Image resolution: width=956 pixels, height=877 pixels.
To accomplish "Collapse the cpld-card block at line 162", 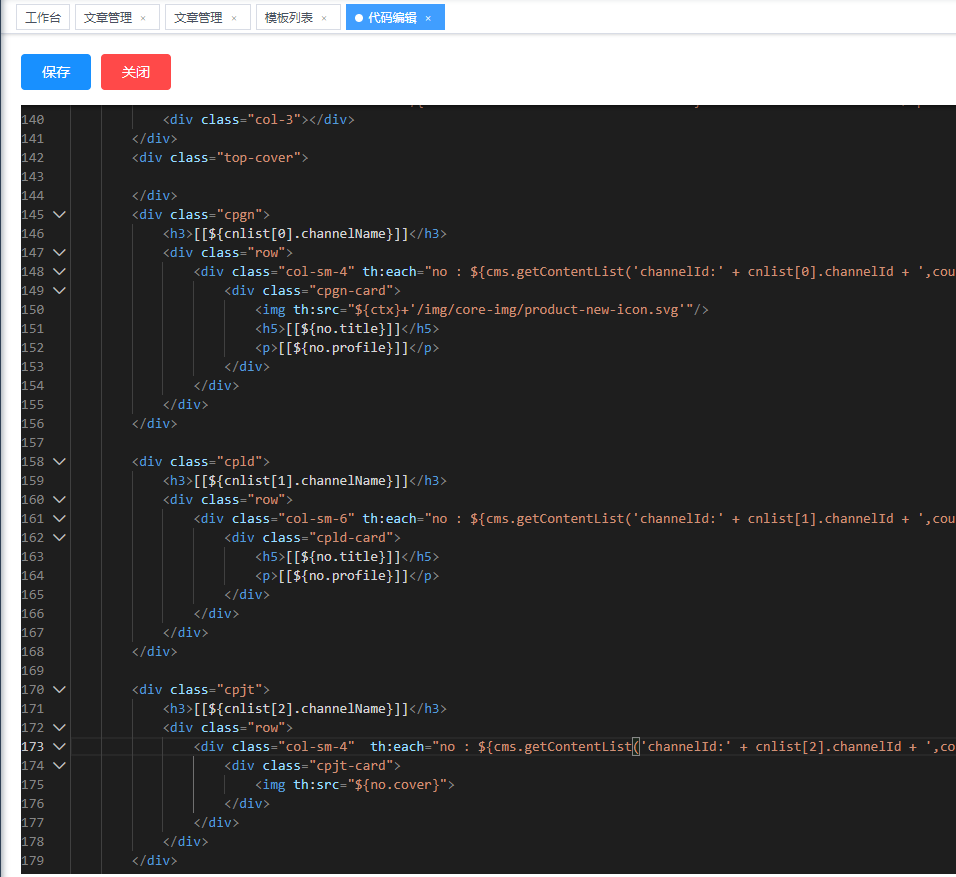I will point(59,537).
